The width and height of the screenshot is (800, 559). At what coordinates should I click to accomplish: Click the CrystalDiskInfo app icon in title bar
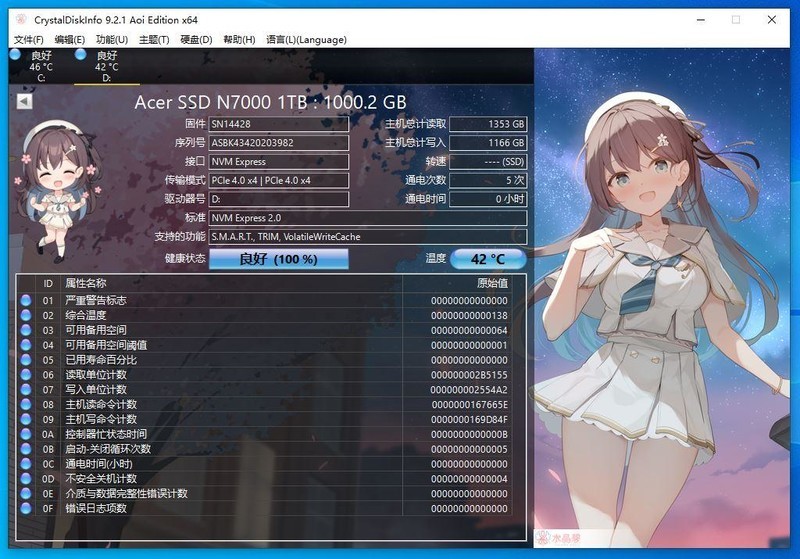pyautogui.click(x=21, y=20)
